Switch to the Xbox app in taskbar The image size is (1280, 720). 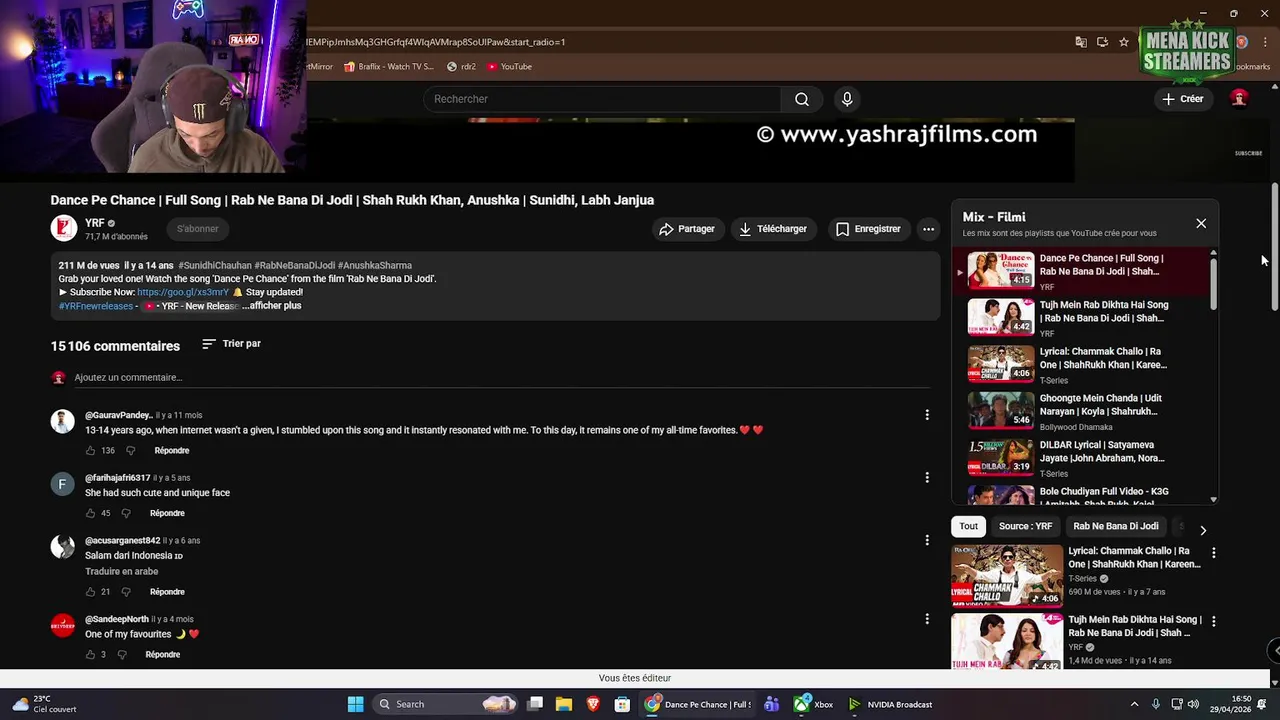[814, 704]
